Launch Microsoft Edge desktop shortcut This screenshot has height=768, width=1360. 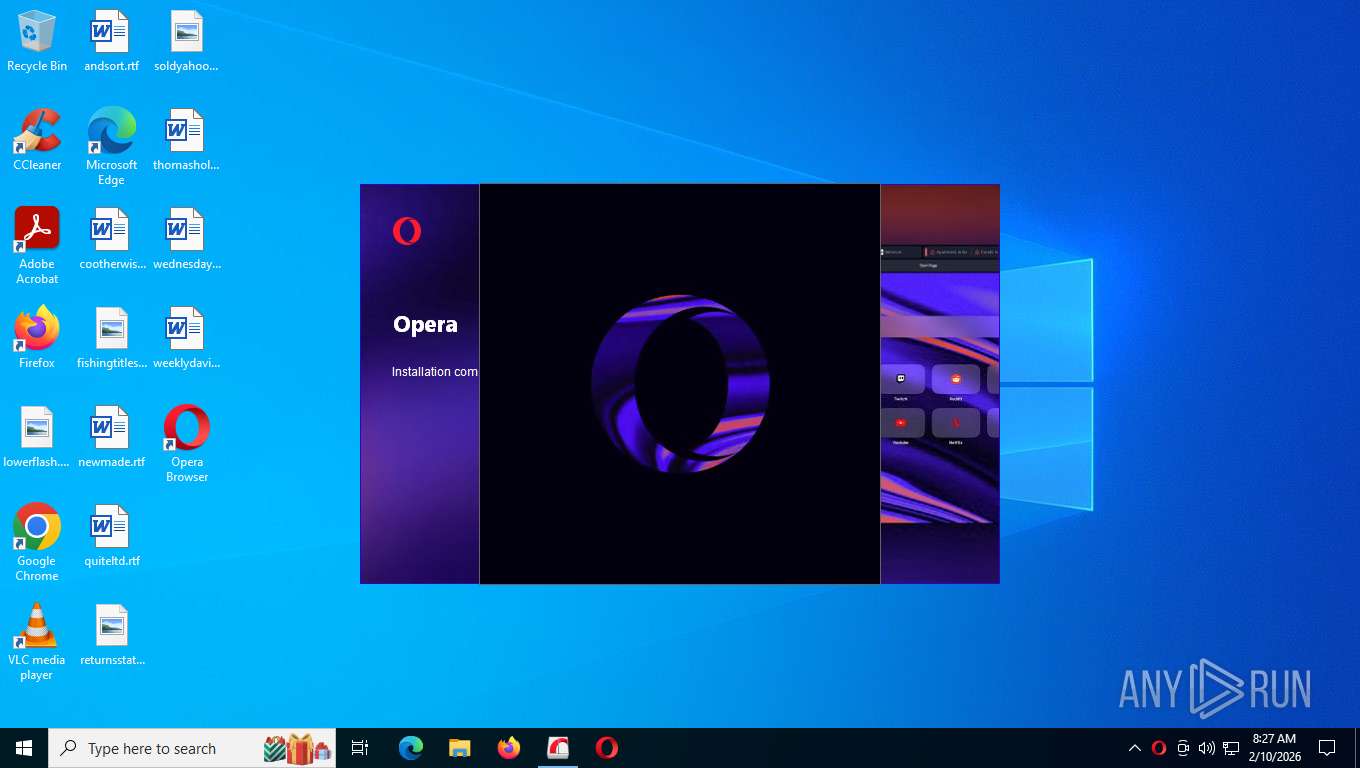click(111, 147)
